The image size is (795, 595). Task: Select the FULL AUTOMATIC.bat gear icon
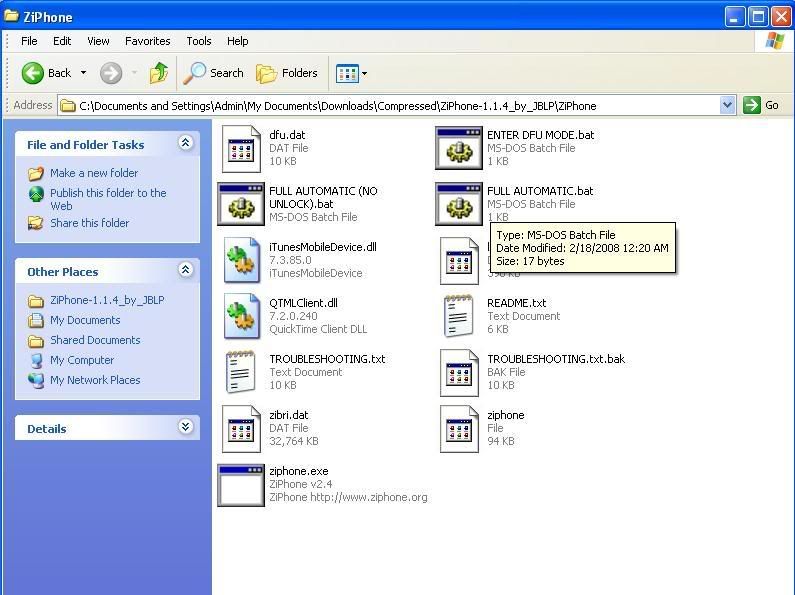[x=459, y=204]
